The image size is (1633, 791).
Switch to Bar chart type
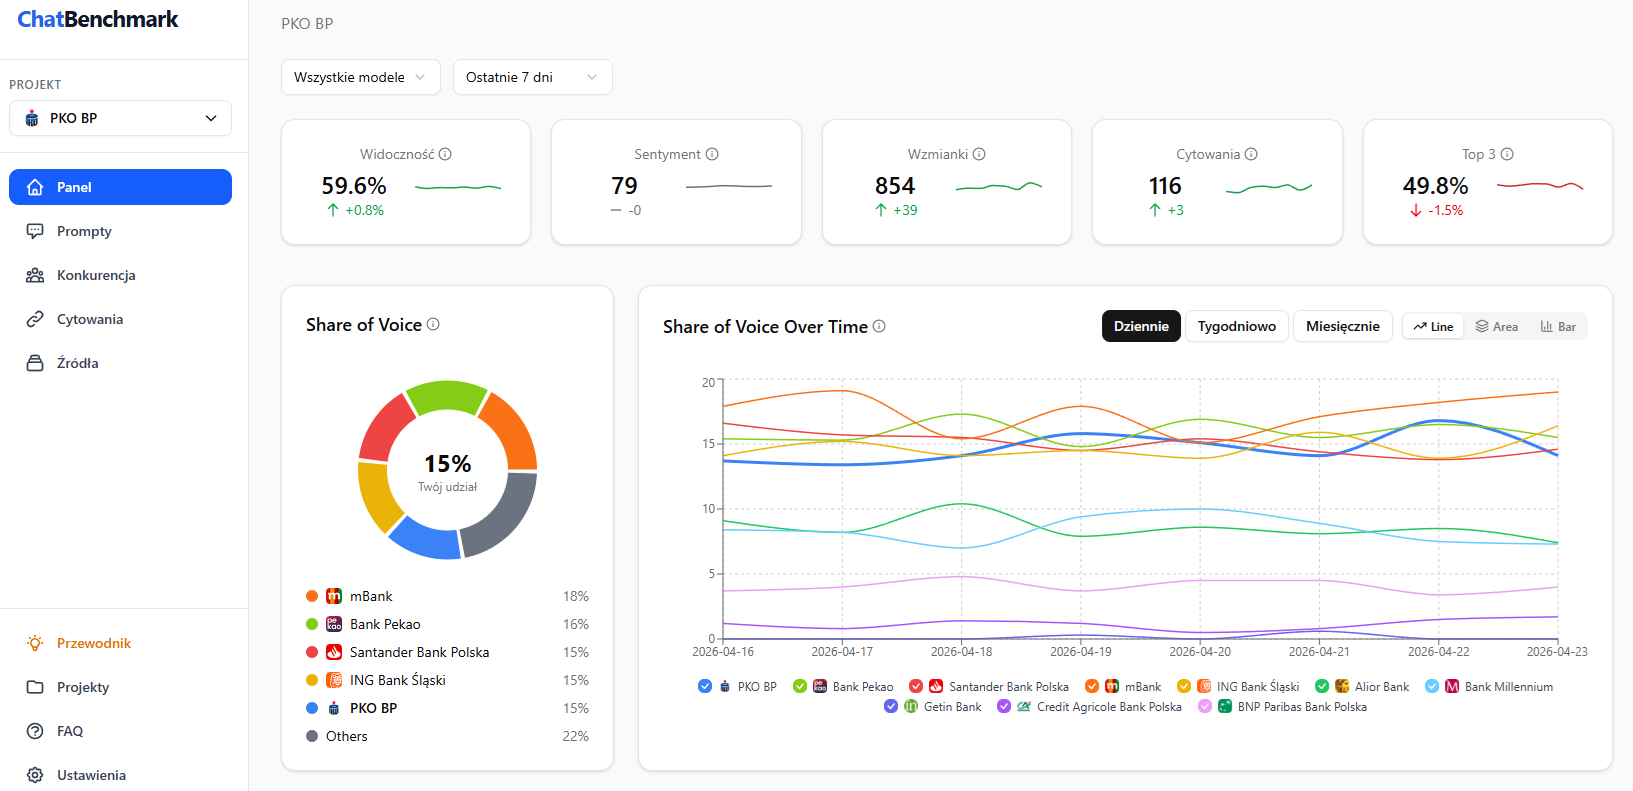1558,326
